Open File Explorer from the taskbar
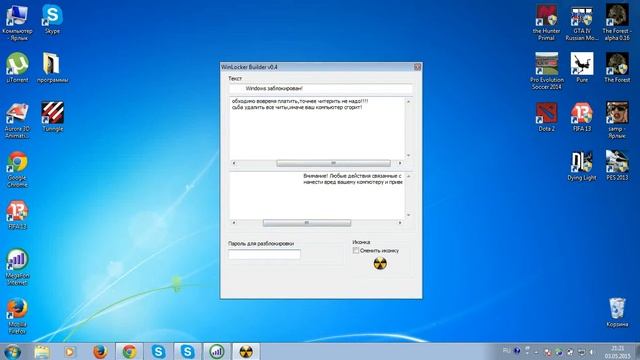The height and width of the screenshot is (360, 640). coord(42,352)
